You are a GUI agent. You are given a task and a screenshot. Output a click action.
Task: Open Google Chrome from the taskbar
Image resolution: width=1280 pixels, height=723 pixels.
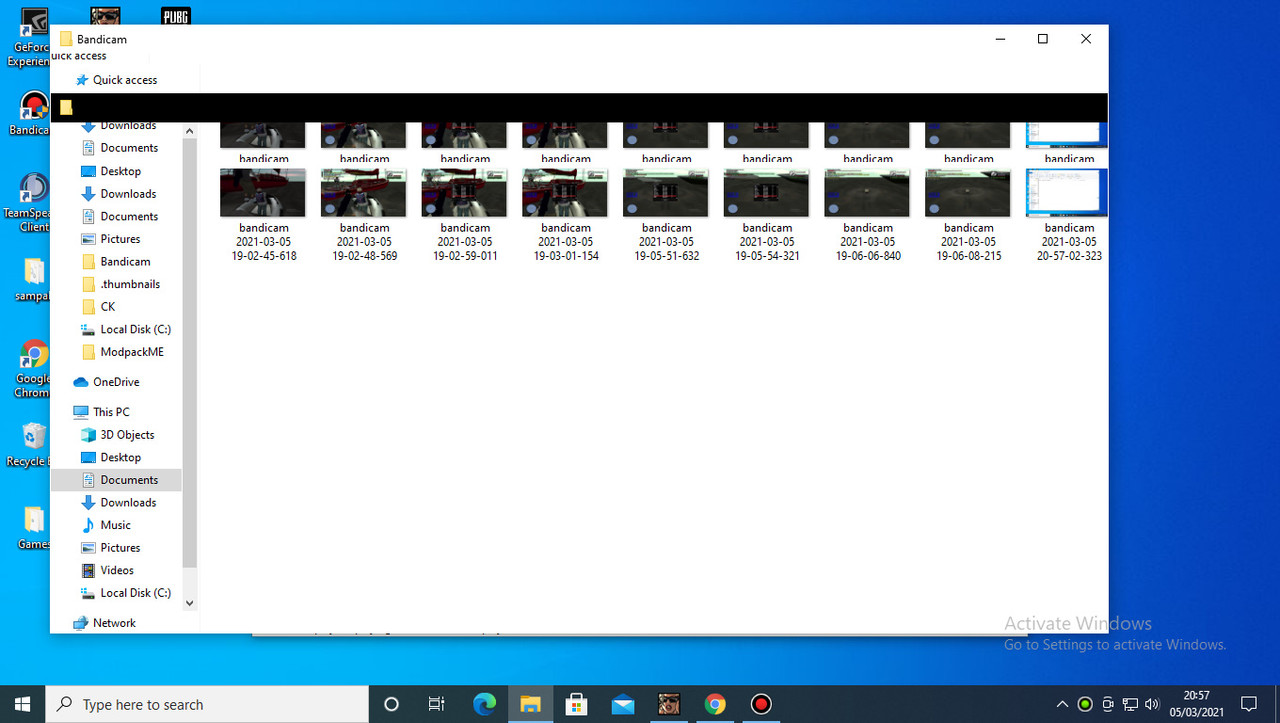tap(714, 704)
